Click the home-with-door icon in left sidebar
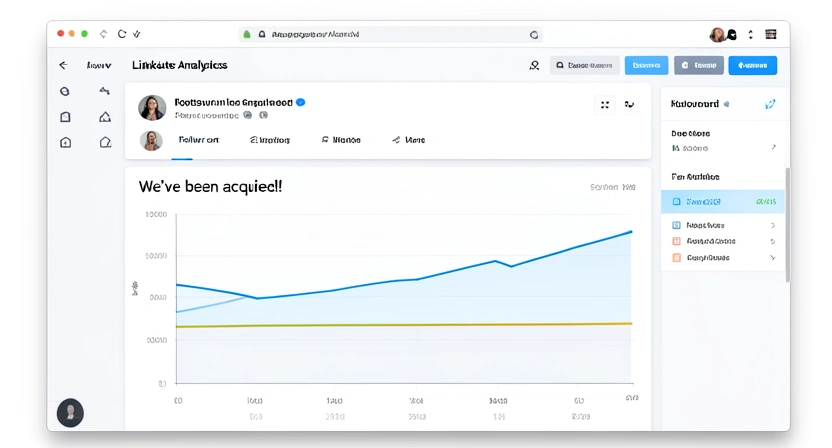Viewport: 832px width, 448px height. click(x=65, y=142)
